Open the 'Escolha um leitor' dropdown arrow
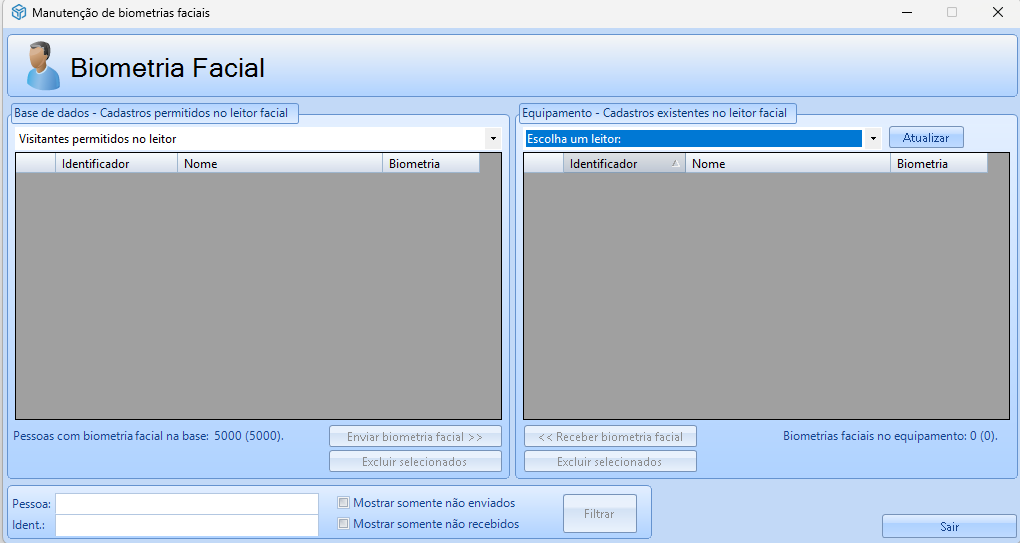The height and width of the screenshot is (543, 1020). 872,139
